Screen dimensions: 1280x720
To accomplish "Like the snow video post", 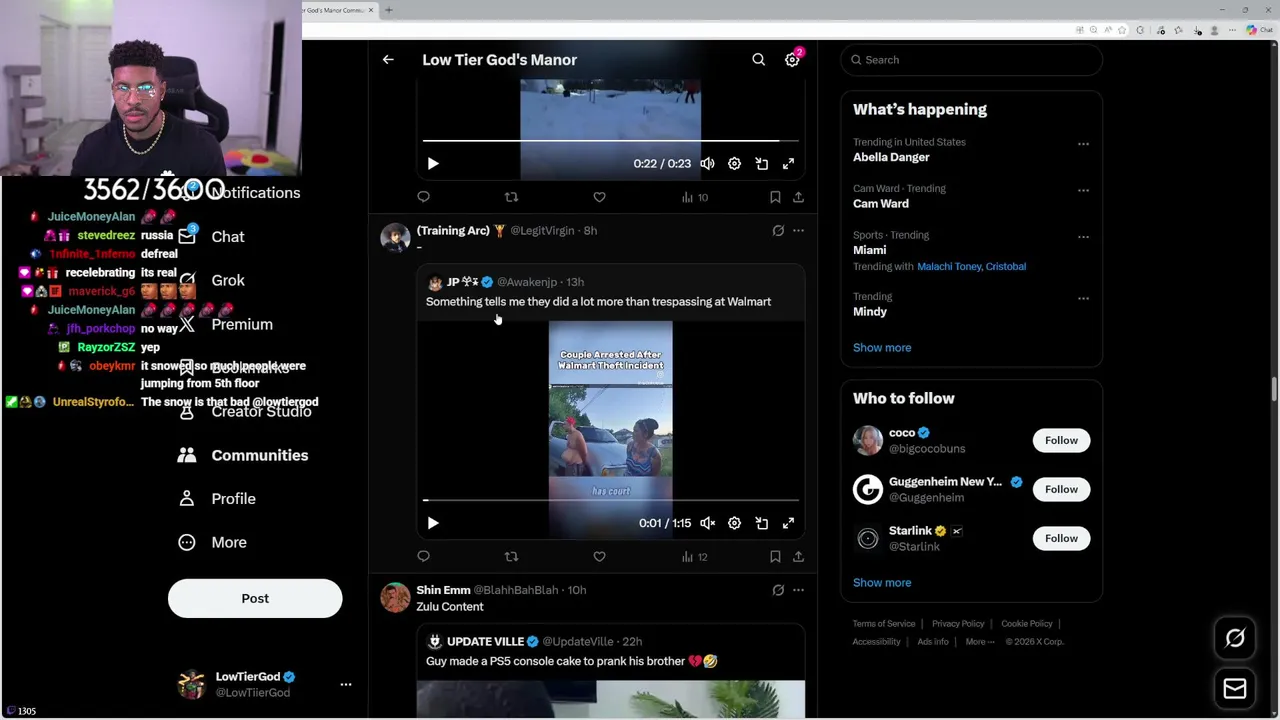I will point(599,197).
